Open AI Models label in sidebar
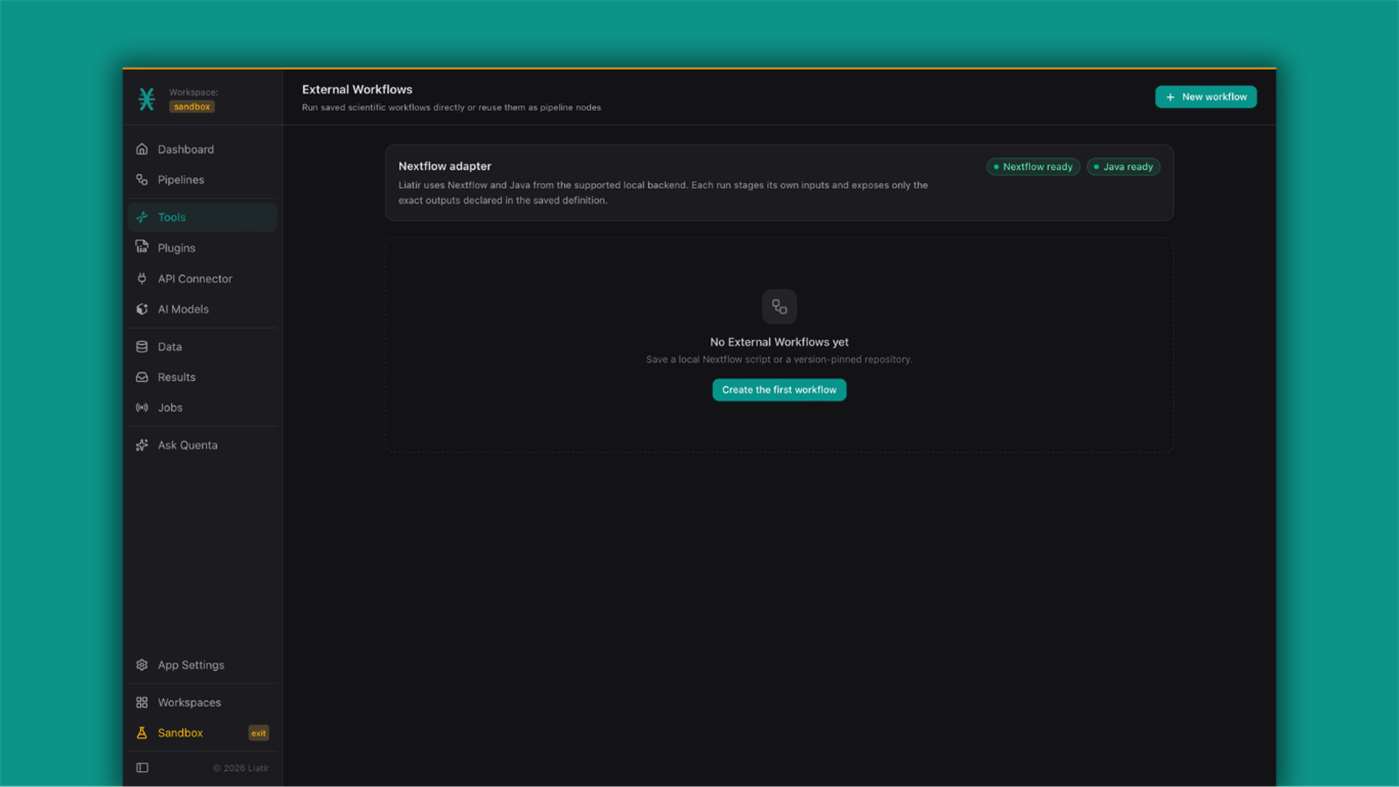 pyautogui.click(x=183, y=309)
